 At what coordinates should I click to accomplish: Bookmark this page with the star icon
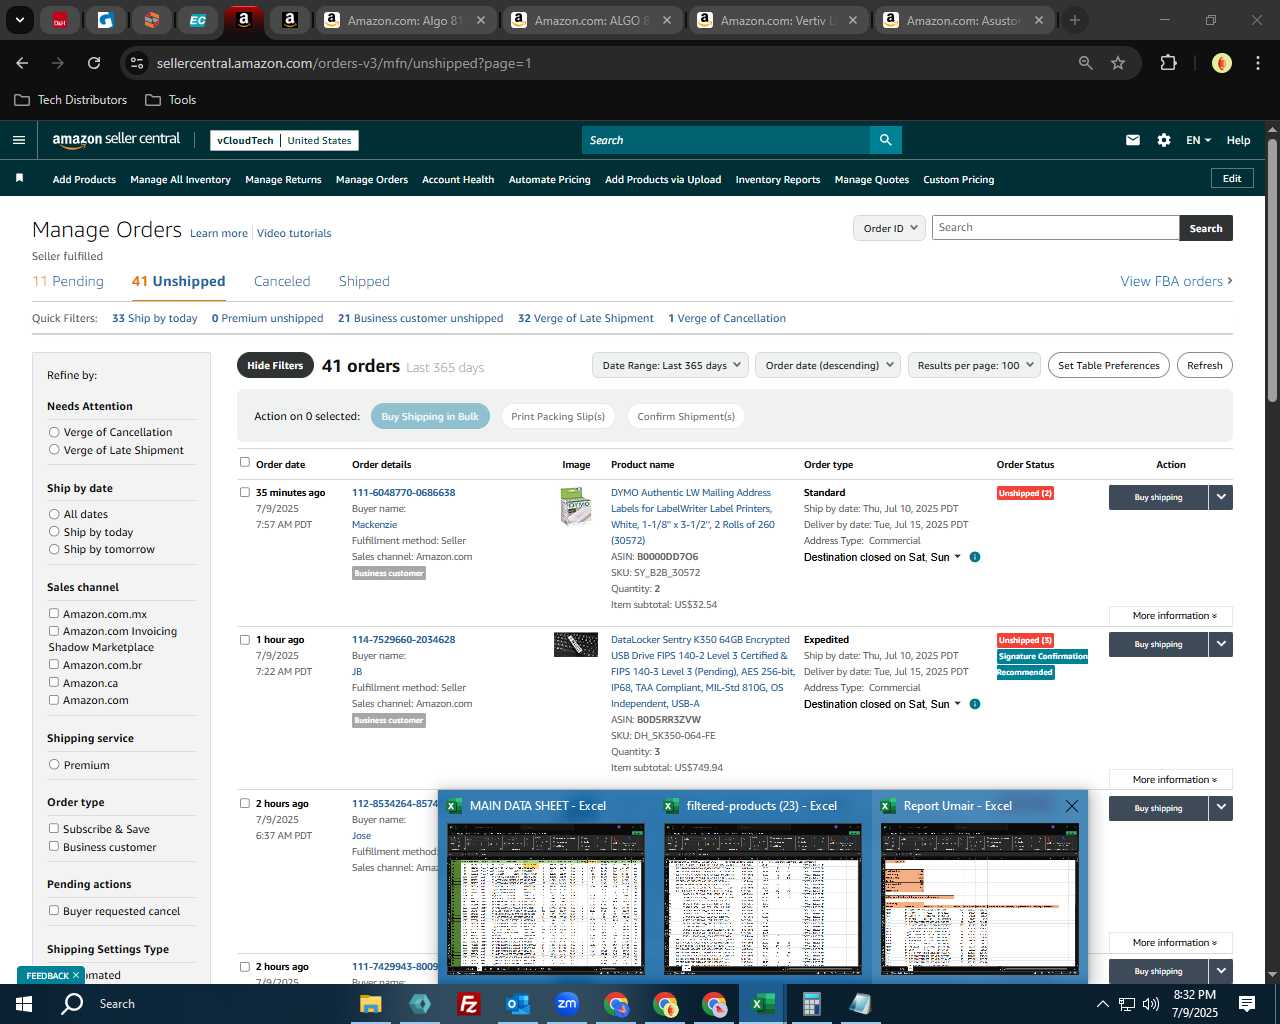click(1118, 63)
